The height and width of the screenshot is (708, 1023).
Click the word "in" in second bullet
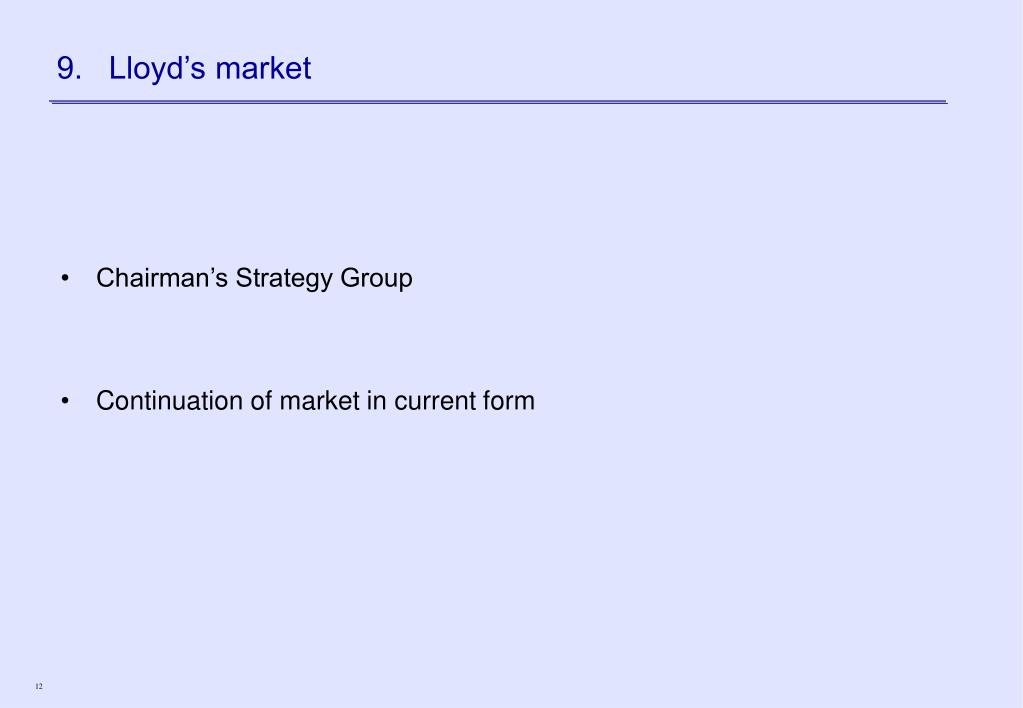tap(376, 401)
